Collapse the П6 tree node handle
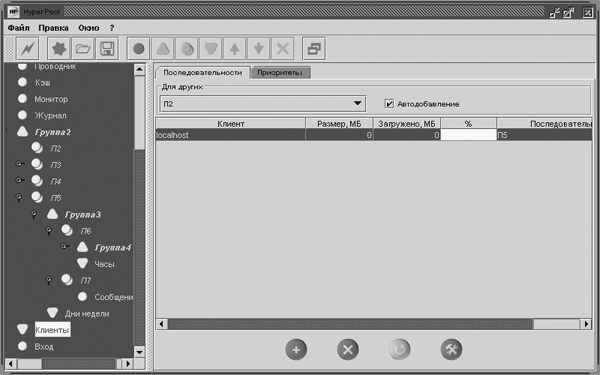The height and width of the screenshot is (375, 600). 49,231
